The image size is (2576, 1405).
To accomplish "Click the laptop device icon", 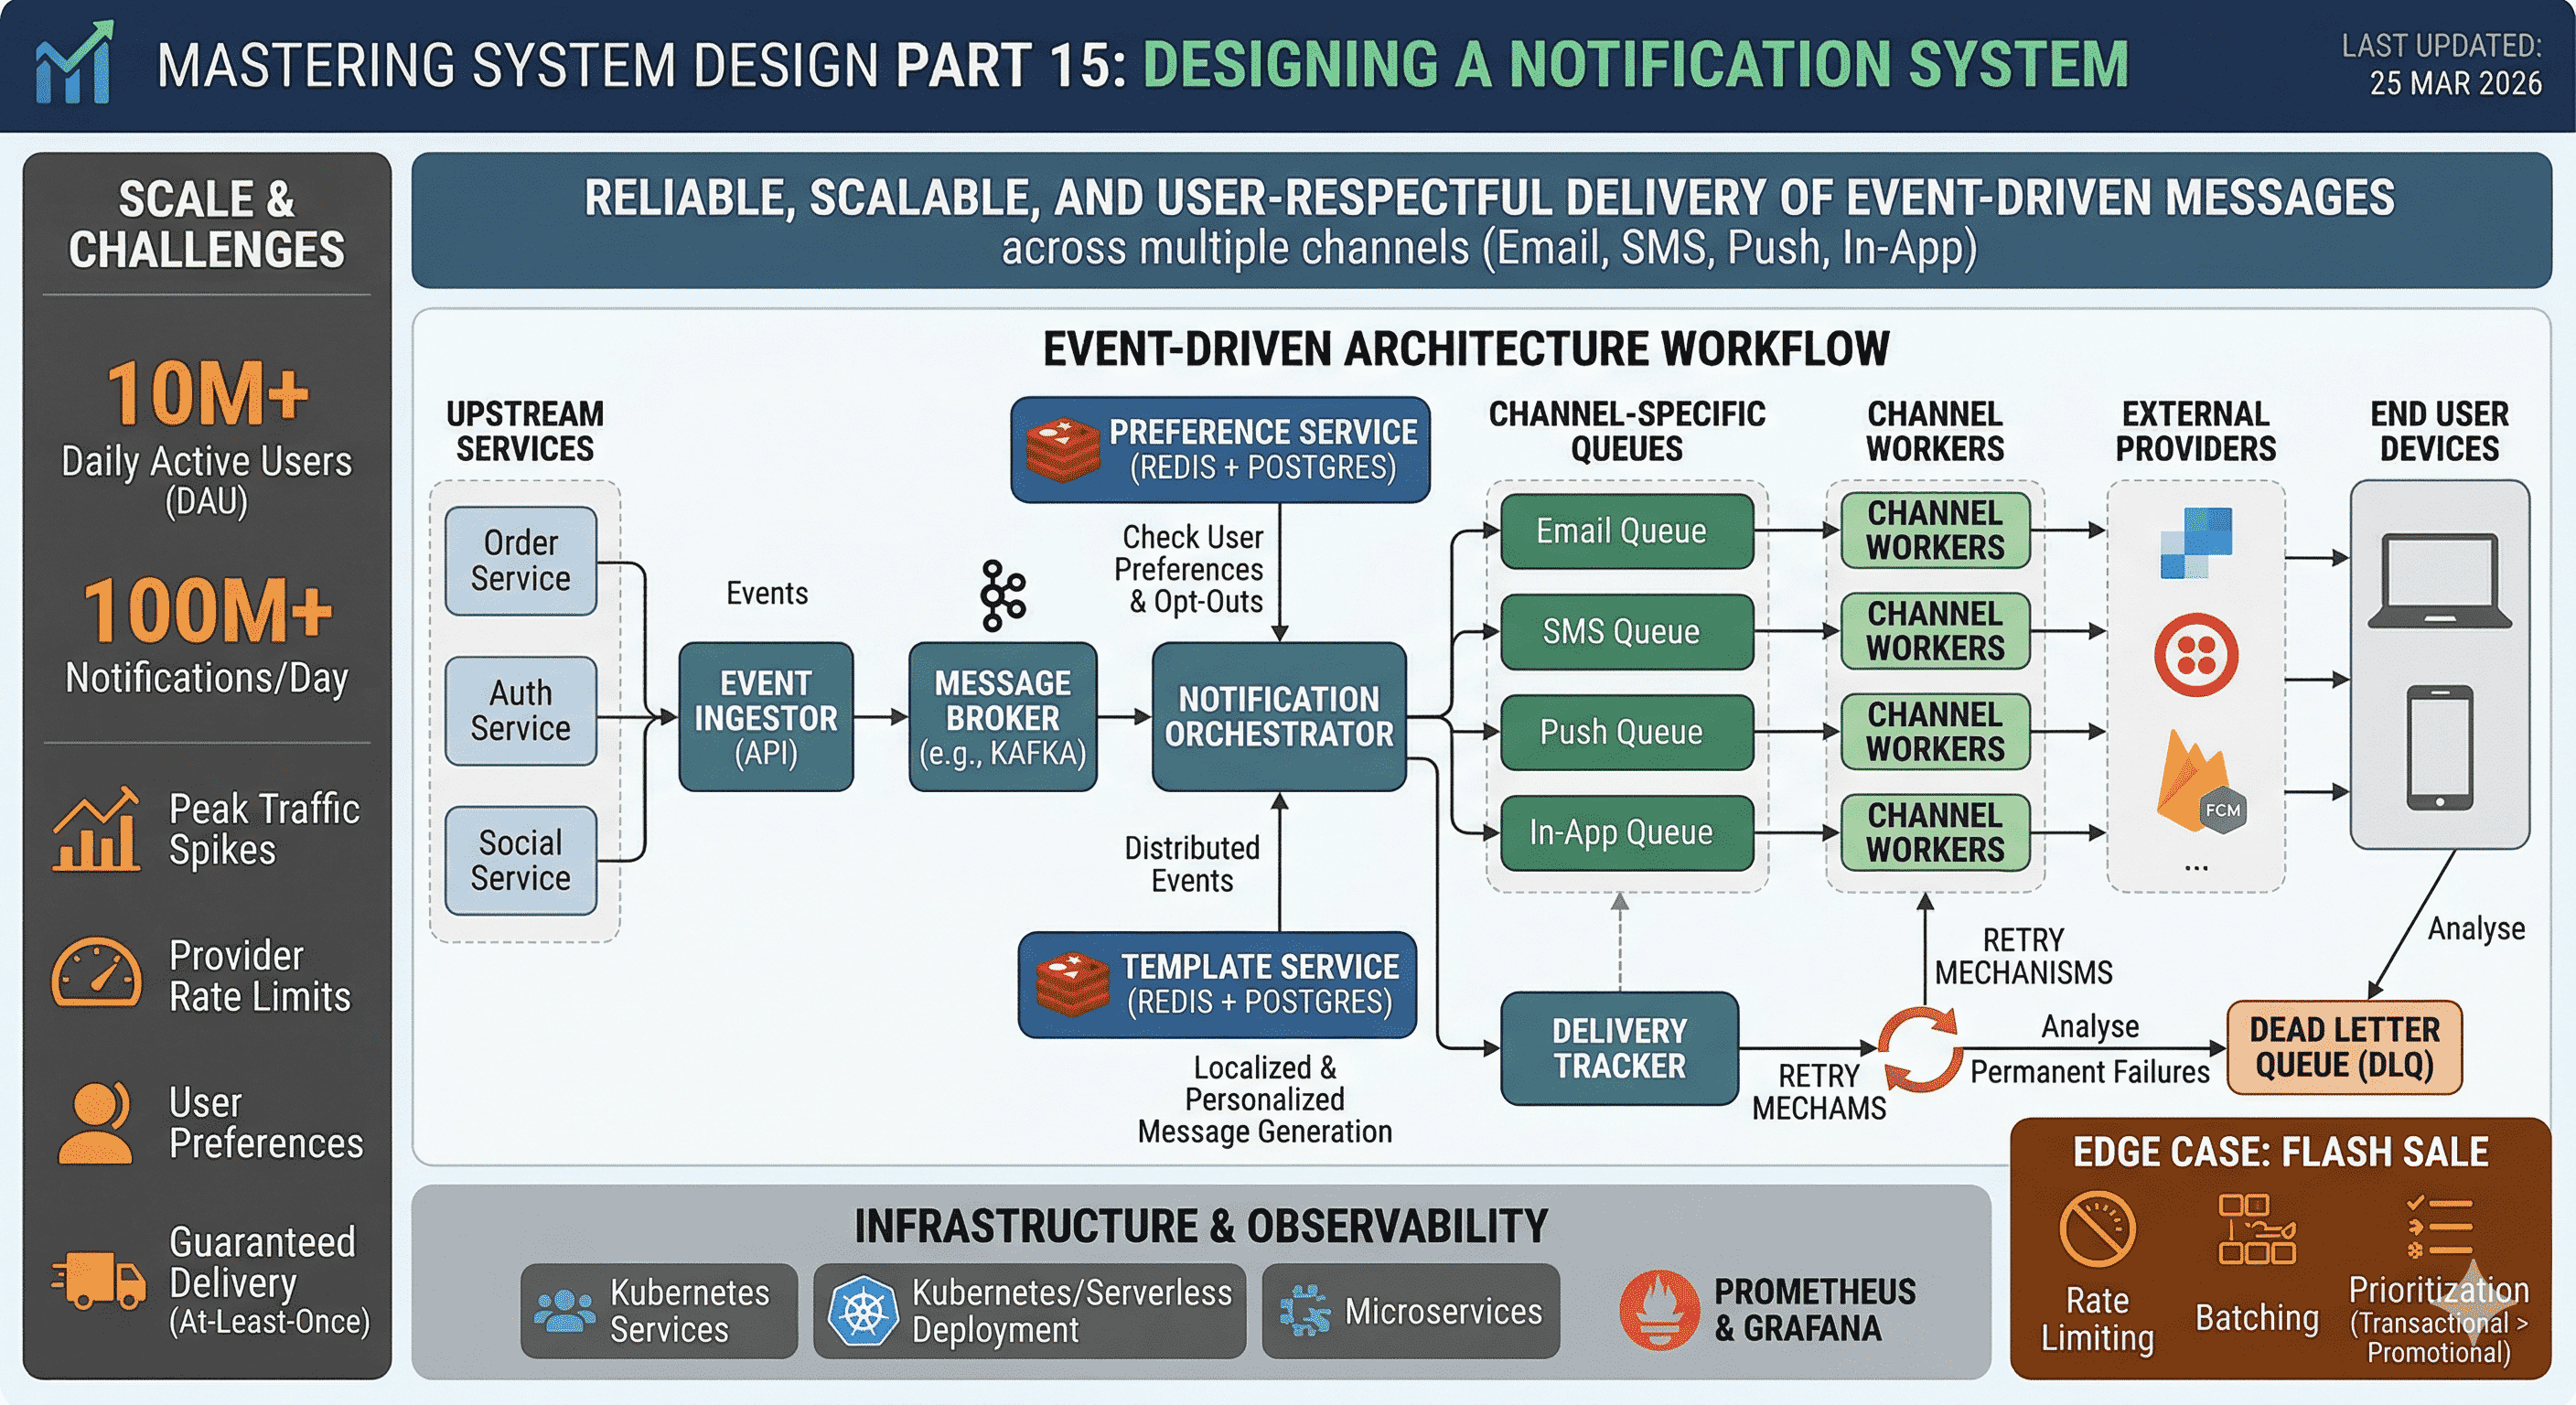I will [x=2439, y=581].
